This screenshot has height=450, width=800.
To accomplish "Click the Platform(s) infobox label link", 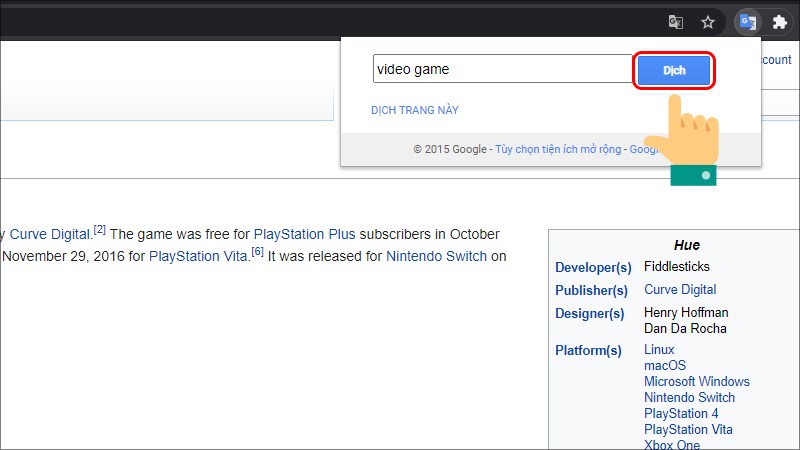I will pos(588,351).
